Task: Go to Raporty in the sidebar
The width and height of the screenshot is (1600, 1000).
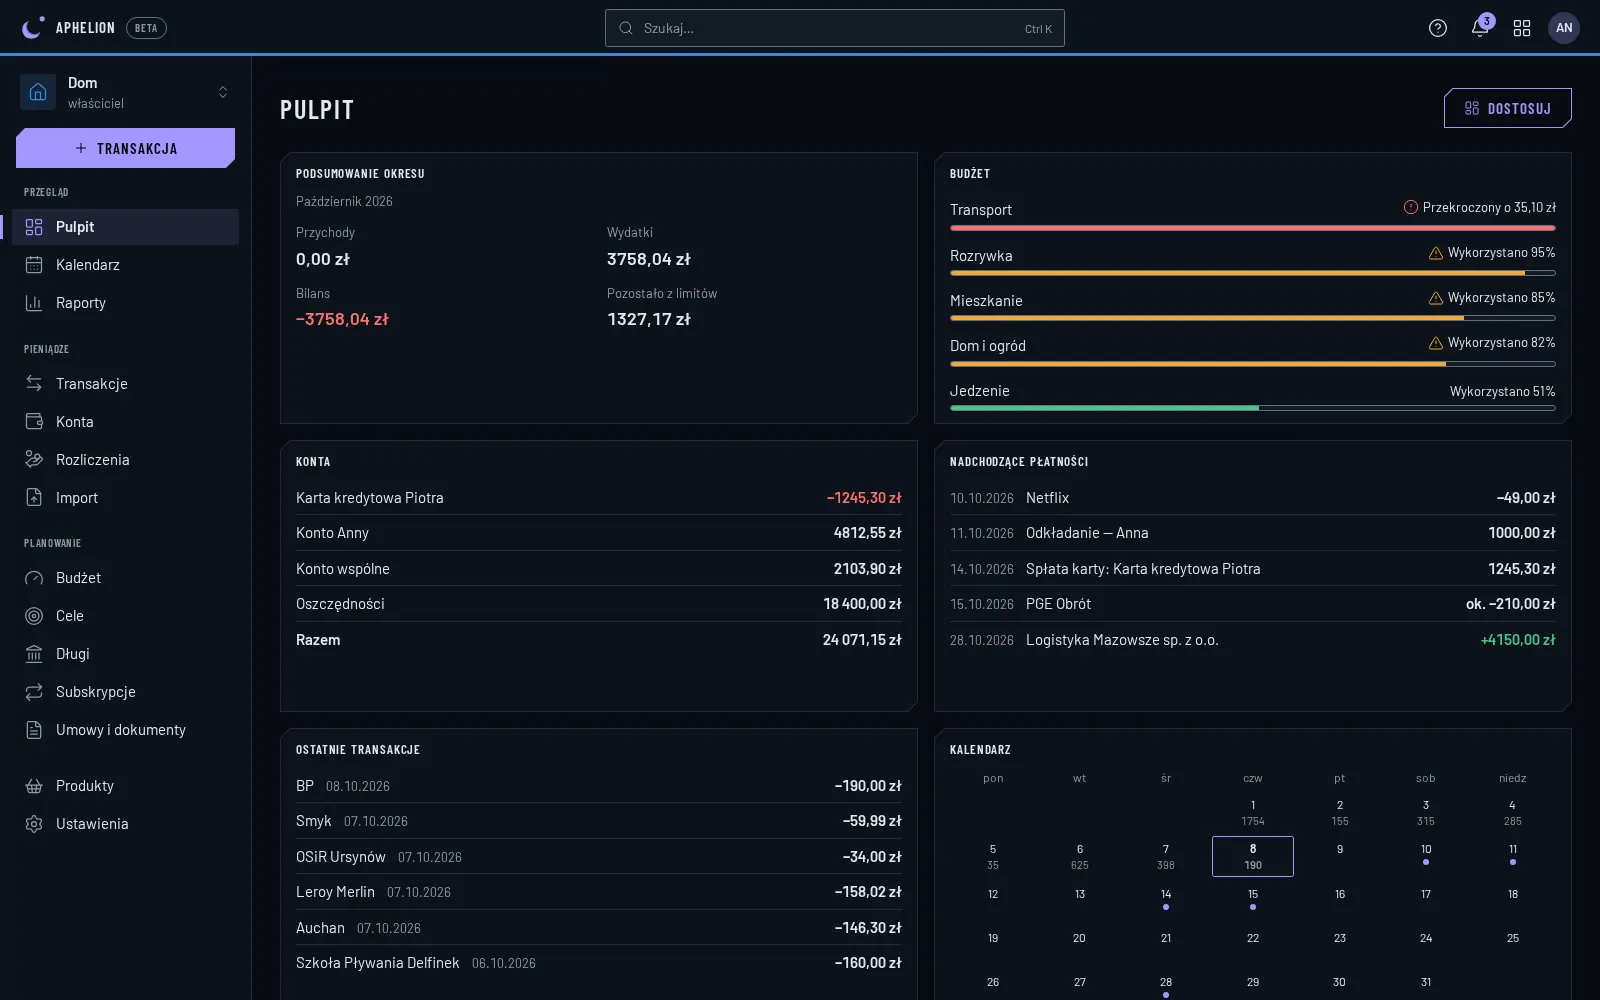Action: pyautogui.click(x=125, y=303)
